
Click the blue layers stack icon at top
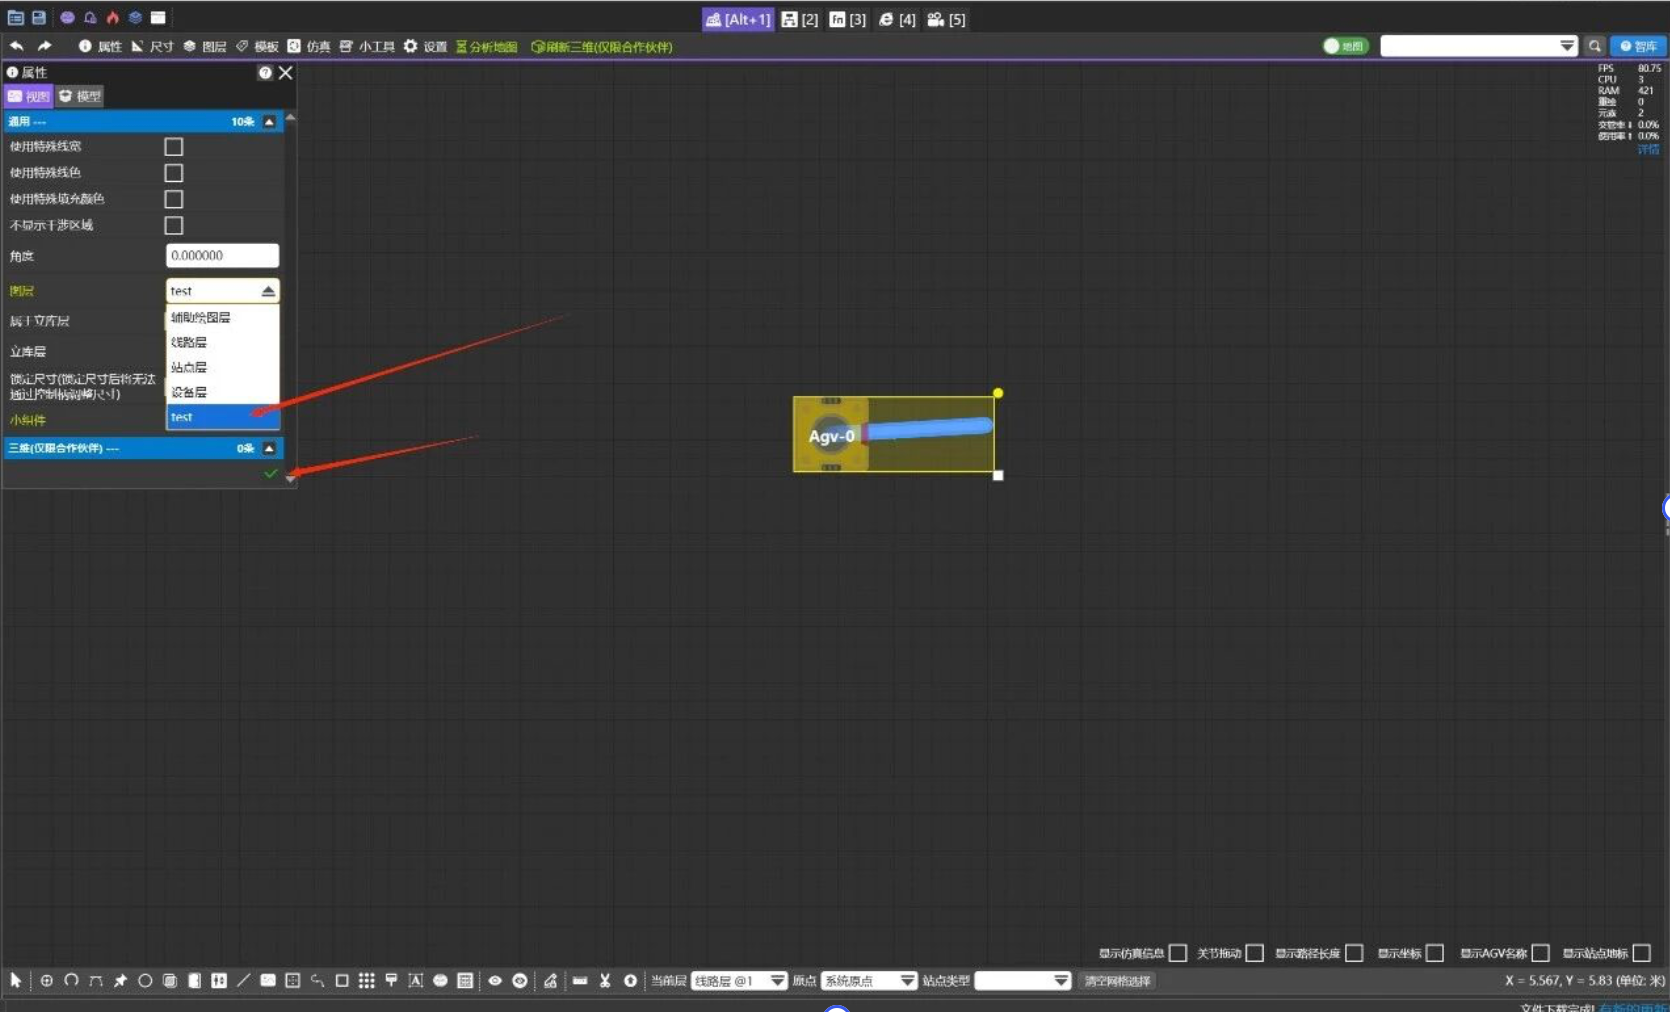(x=135, y=18)
